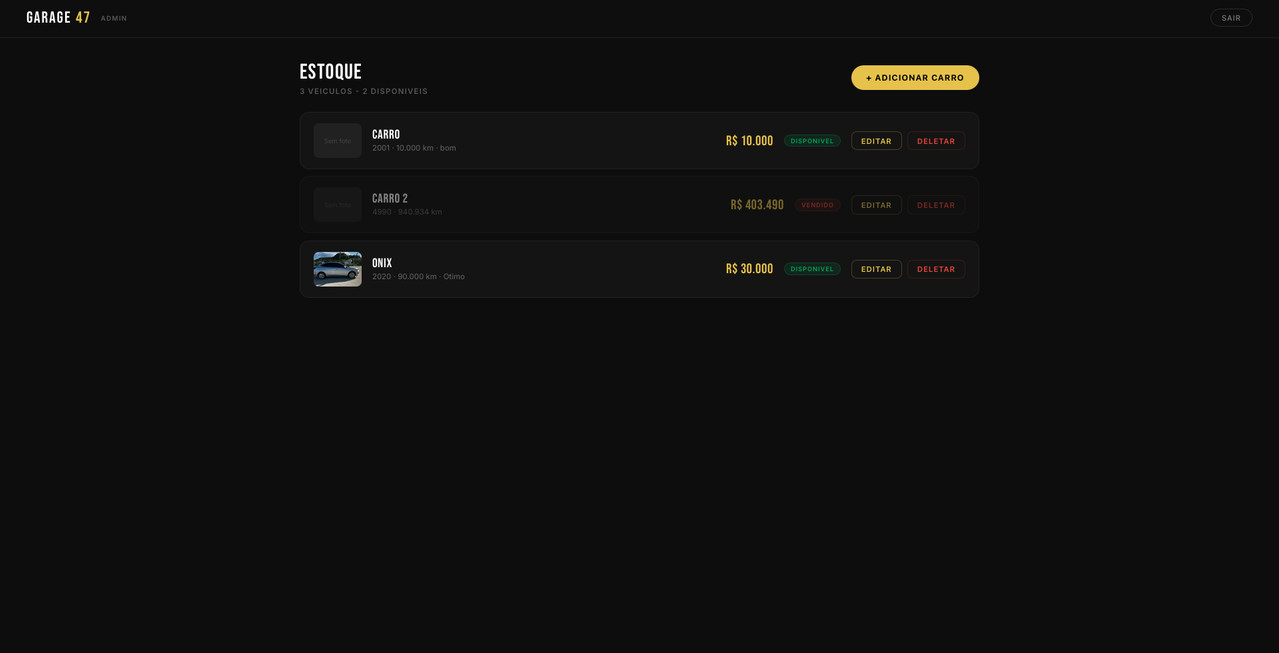Click the Carro 2 placeholder thumbnail
1279x653 pixels.
coord(338,205)
